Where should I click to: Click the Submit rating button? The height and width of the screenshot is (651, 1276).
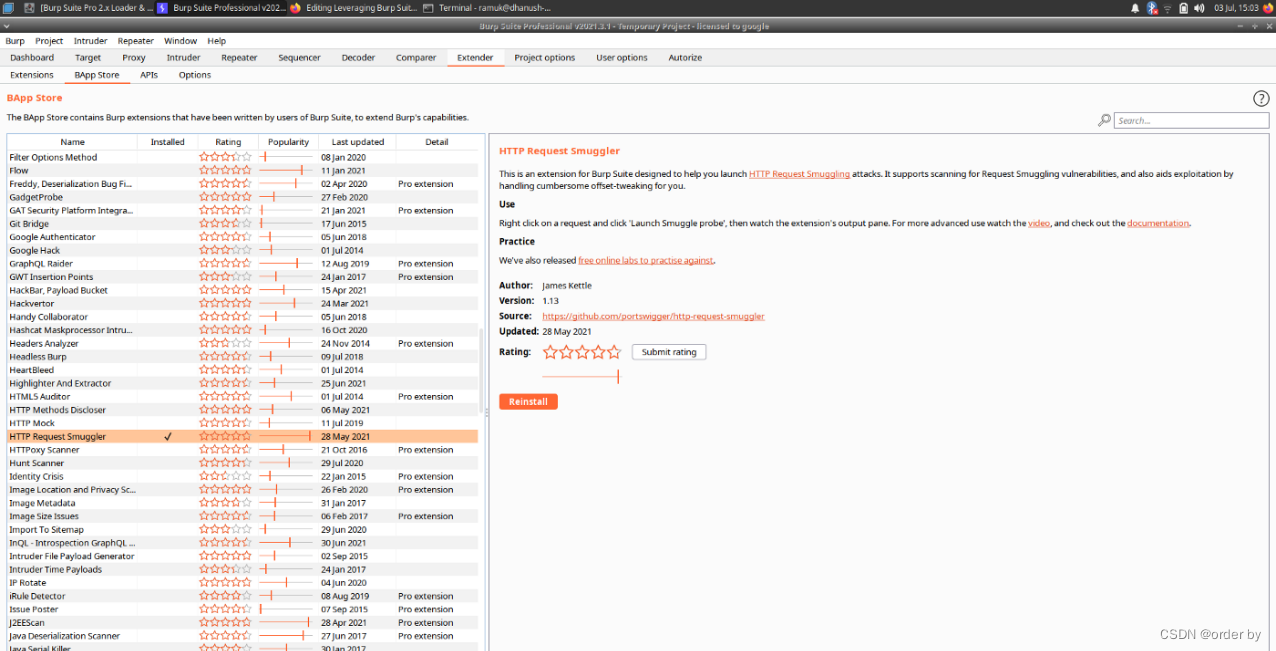tap(669, 352)
